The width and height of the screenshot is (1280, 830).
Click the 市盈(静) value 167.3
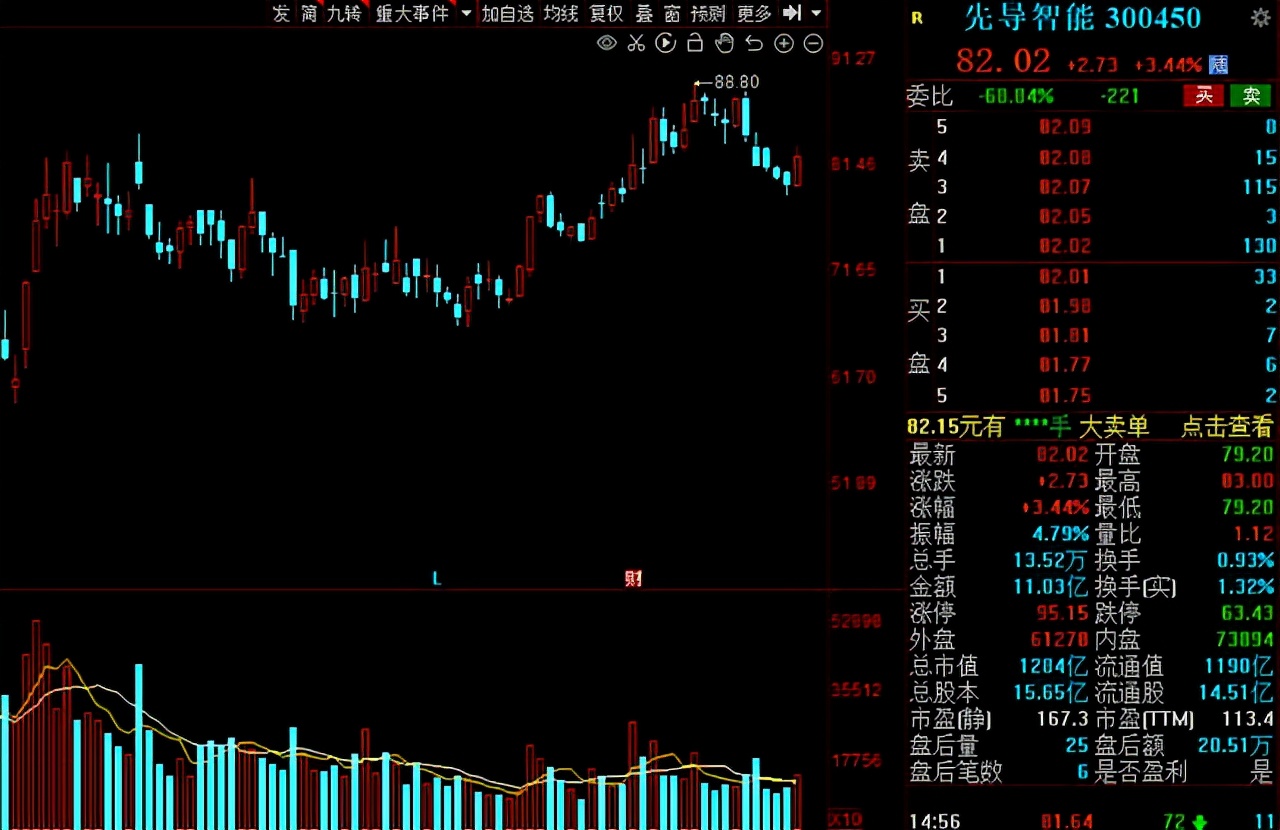point(1063,719)
